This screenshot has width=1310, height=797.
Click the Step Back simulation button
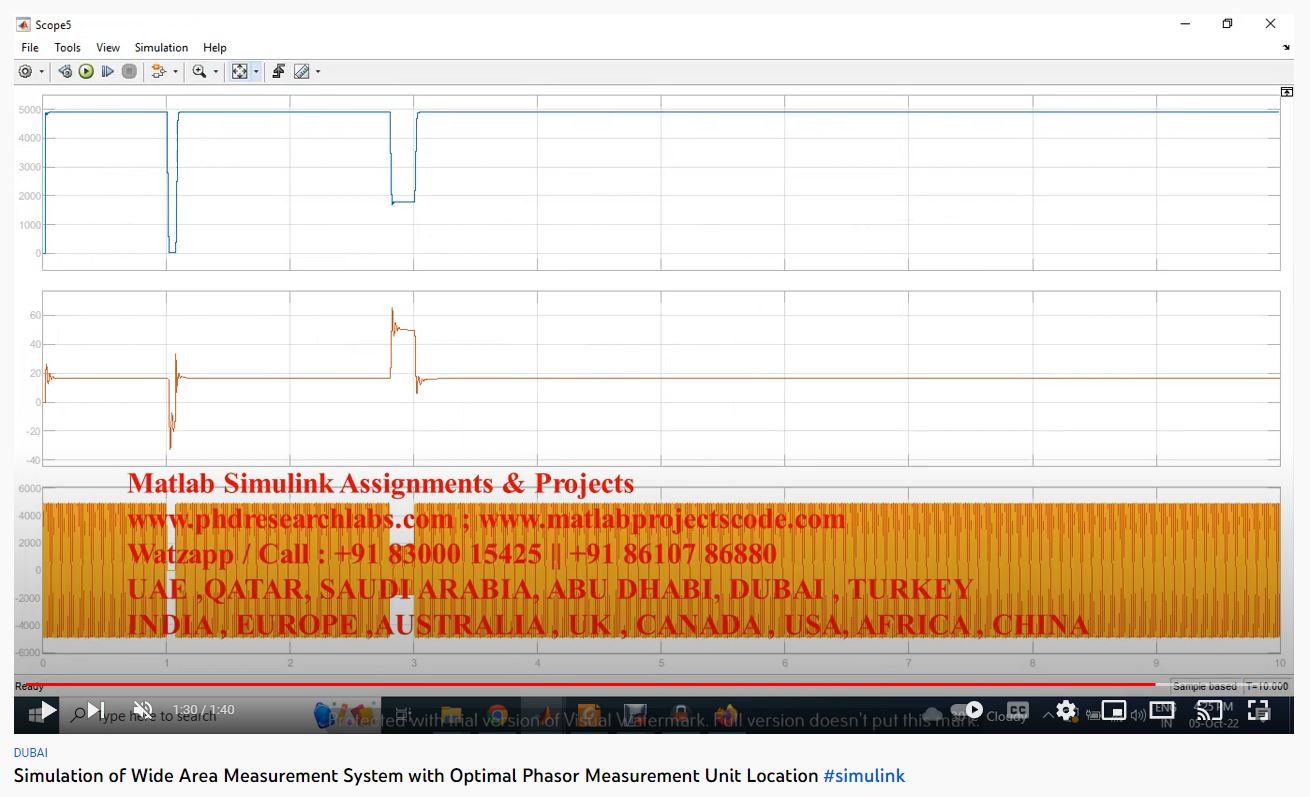point(65,72)
